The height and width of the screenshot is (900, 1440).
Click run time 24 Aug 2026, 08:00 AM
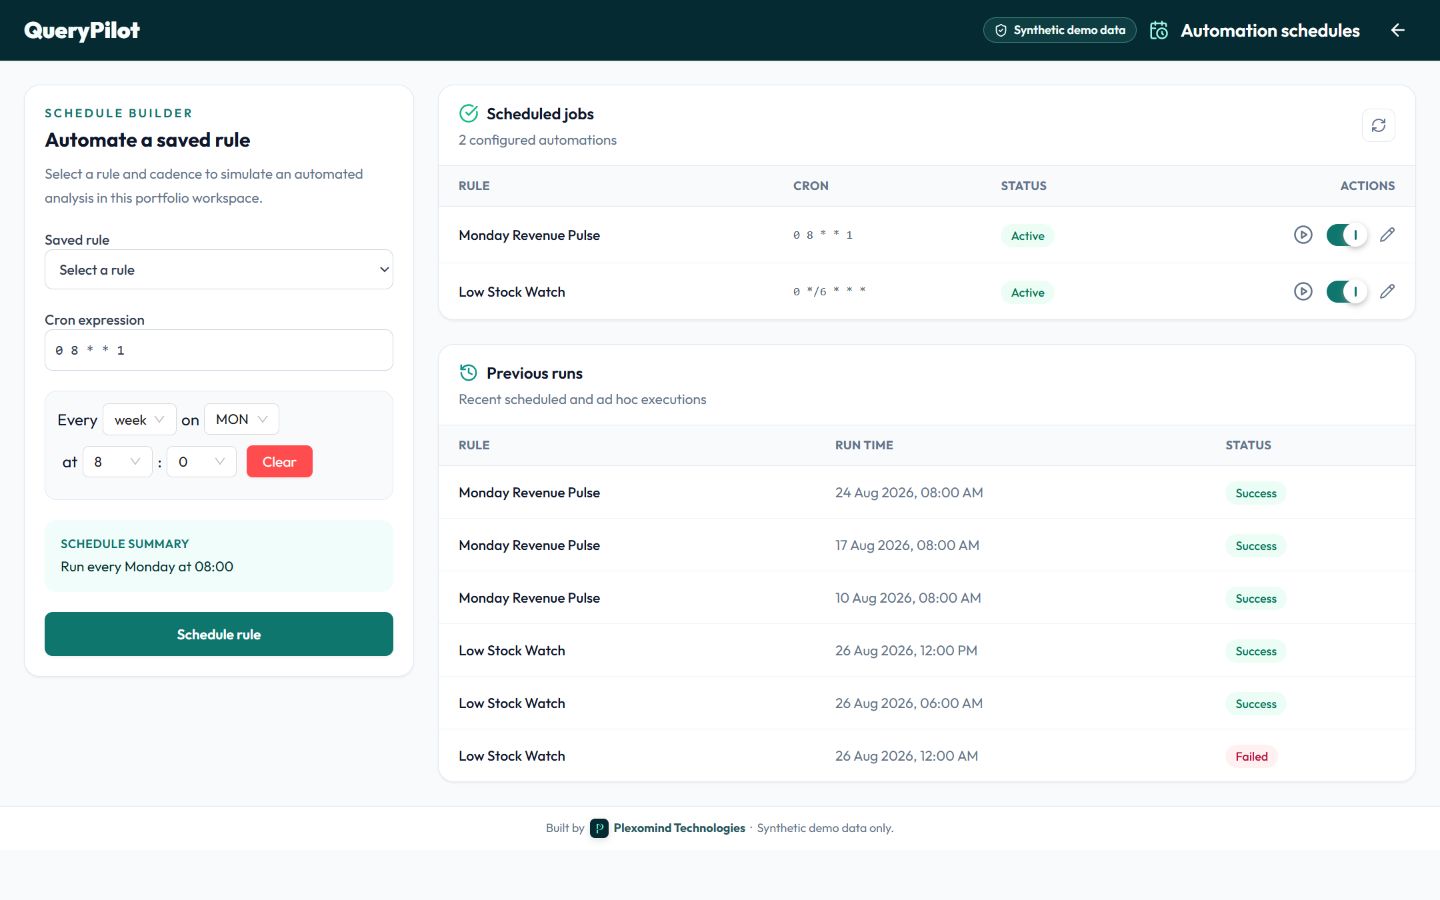click(x=909, y=493)
